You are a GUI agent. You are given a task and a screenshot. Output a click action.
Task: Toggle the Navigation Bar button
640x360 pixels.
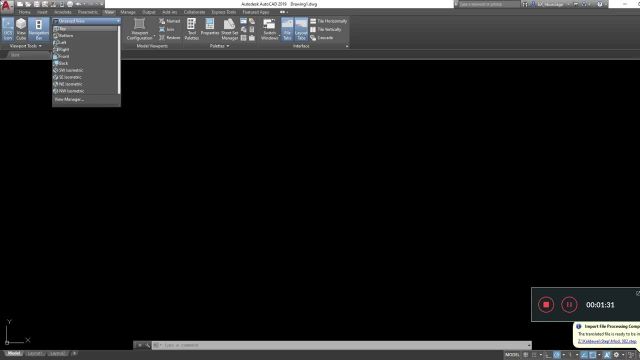click(39, 29)
